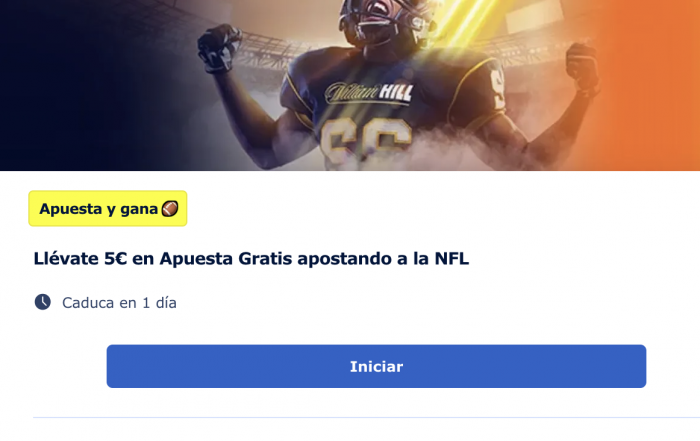The height and width of the screenshot is (441, 700).
Task: Click the dark navy area of the banner
Action: [67, 85]
